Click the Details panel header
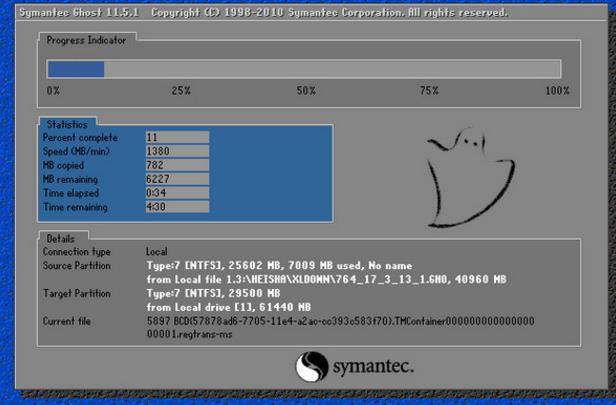The width and height of the screenshot is (616, 405). click(x=61, y=239)
